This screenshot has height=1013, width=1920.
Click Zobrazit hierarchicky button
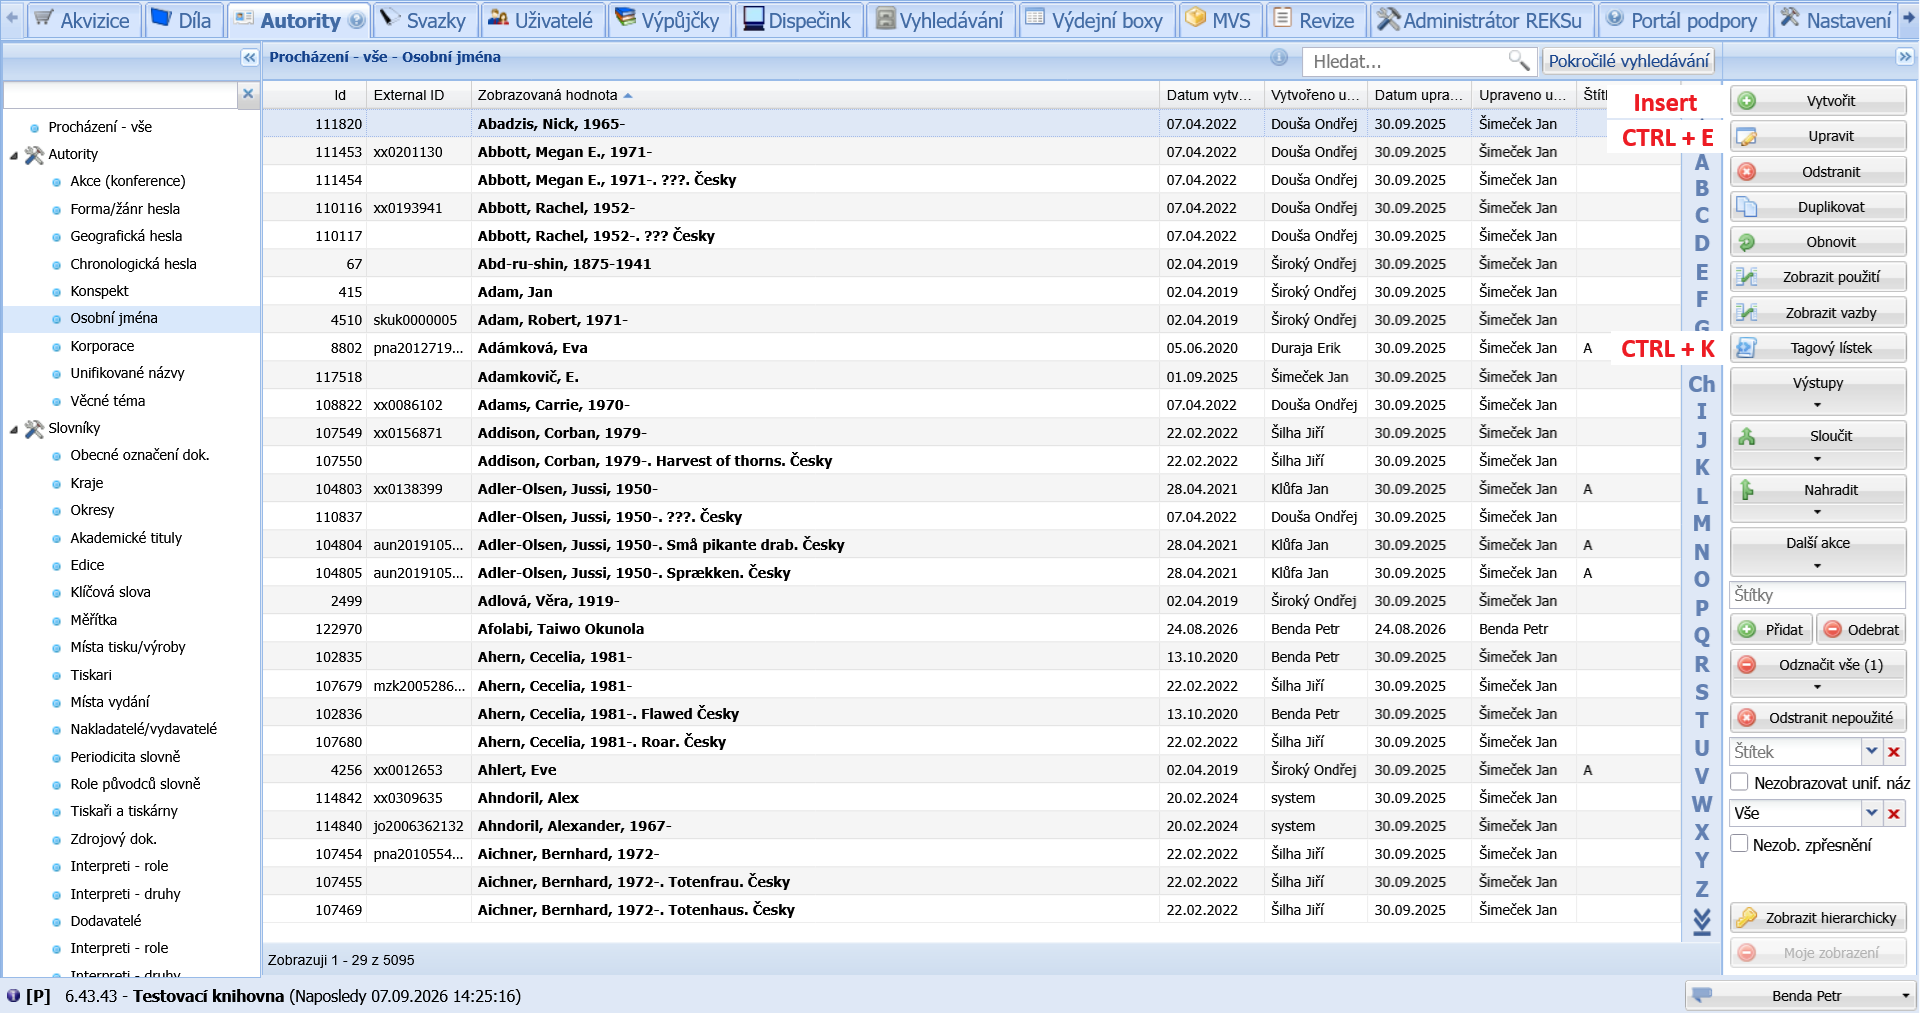(1818, 918)
